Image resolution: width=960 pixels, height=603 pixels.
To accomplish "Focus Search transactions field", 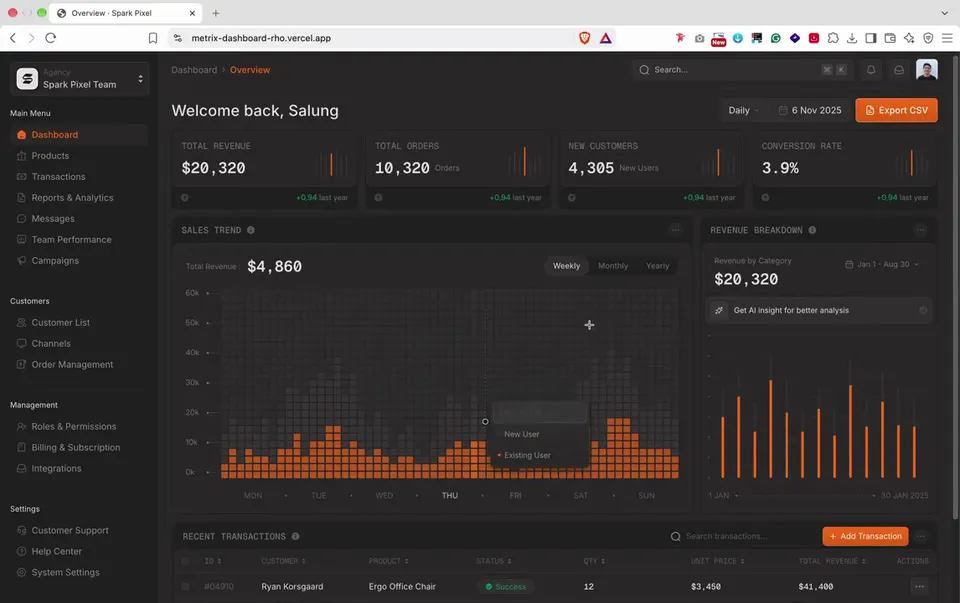I will (x=742, y=536).
